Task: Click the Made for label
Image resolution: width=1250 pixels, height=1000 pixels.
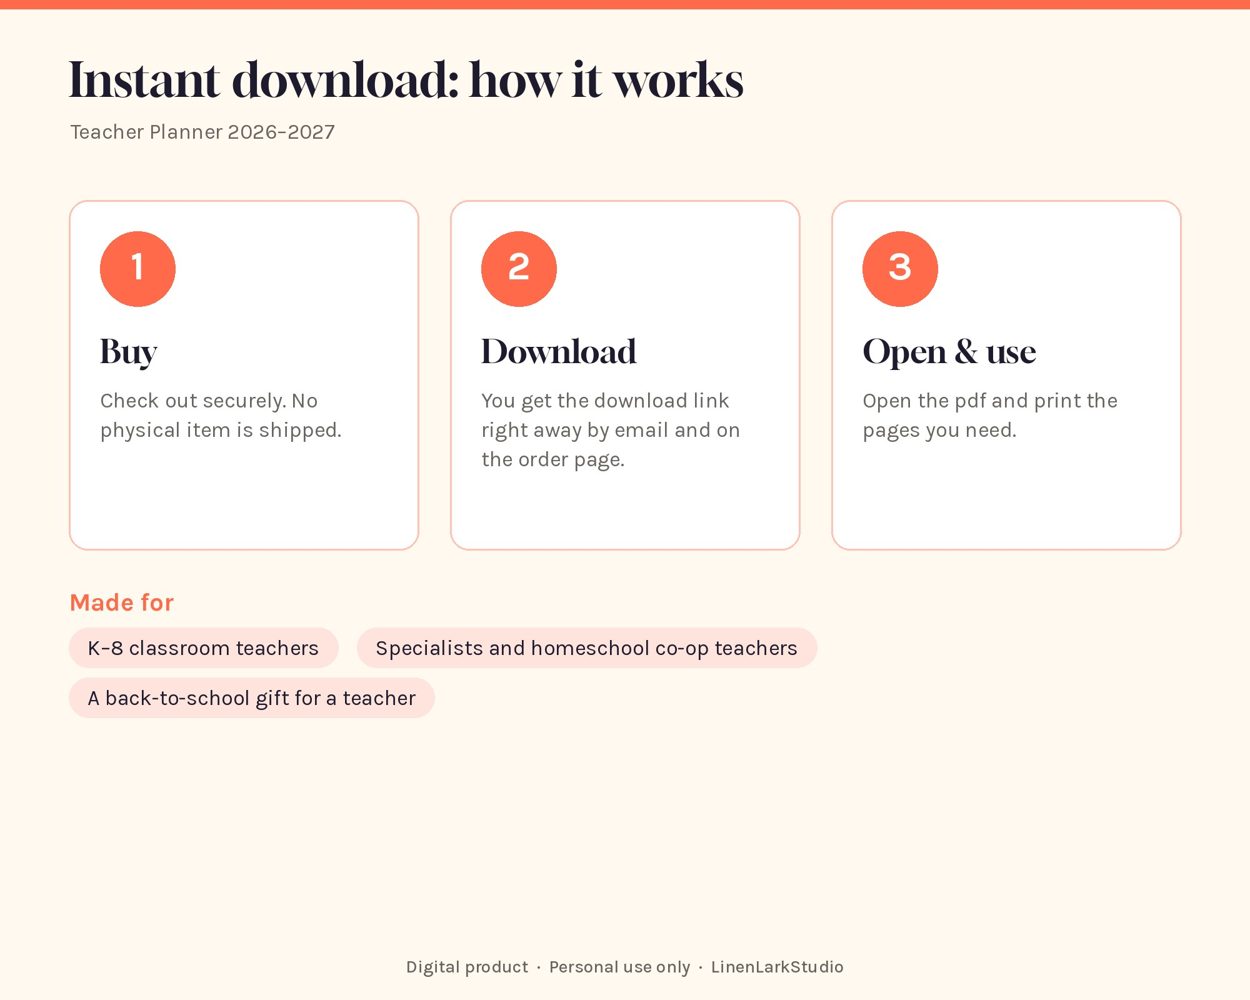Action: (x=122, y=602)
